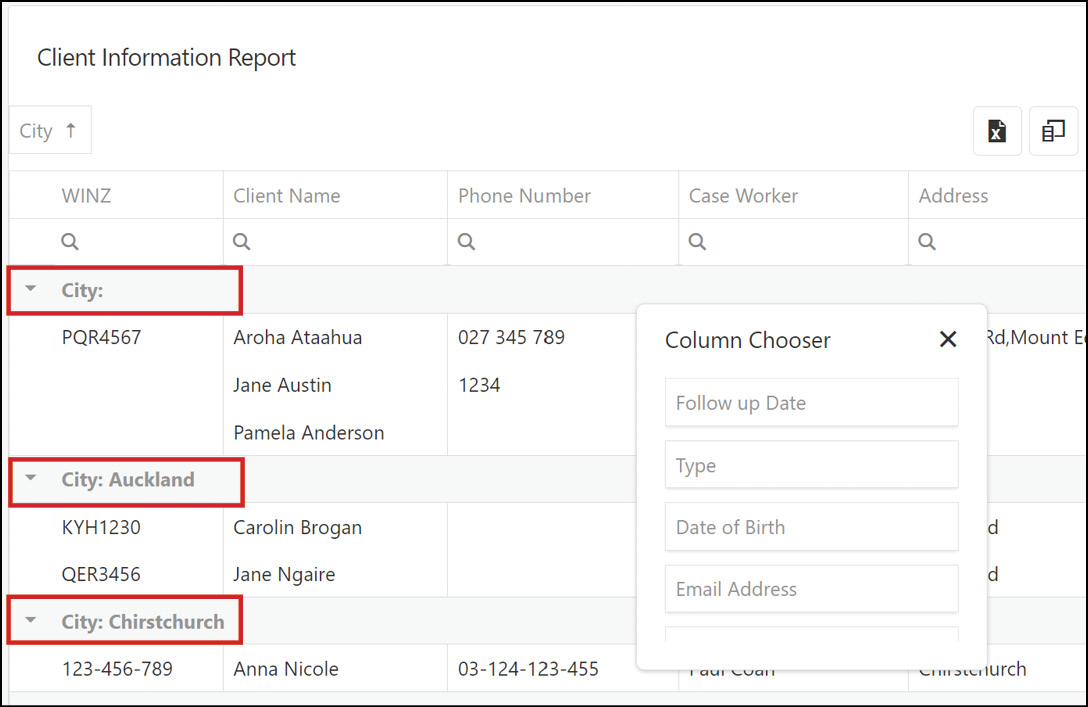Click the City sort ascending arrow

point(71,130)
